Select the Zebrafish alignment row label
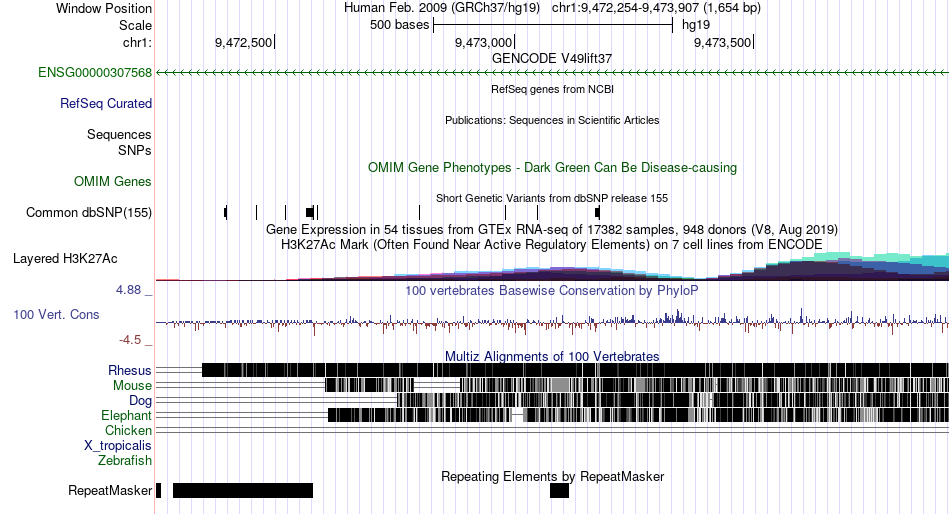Image resolution: width=950 pixels, height=514 pixels. tap(125, 461)
